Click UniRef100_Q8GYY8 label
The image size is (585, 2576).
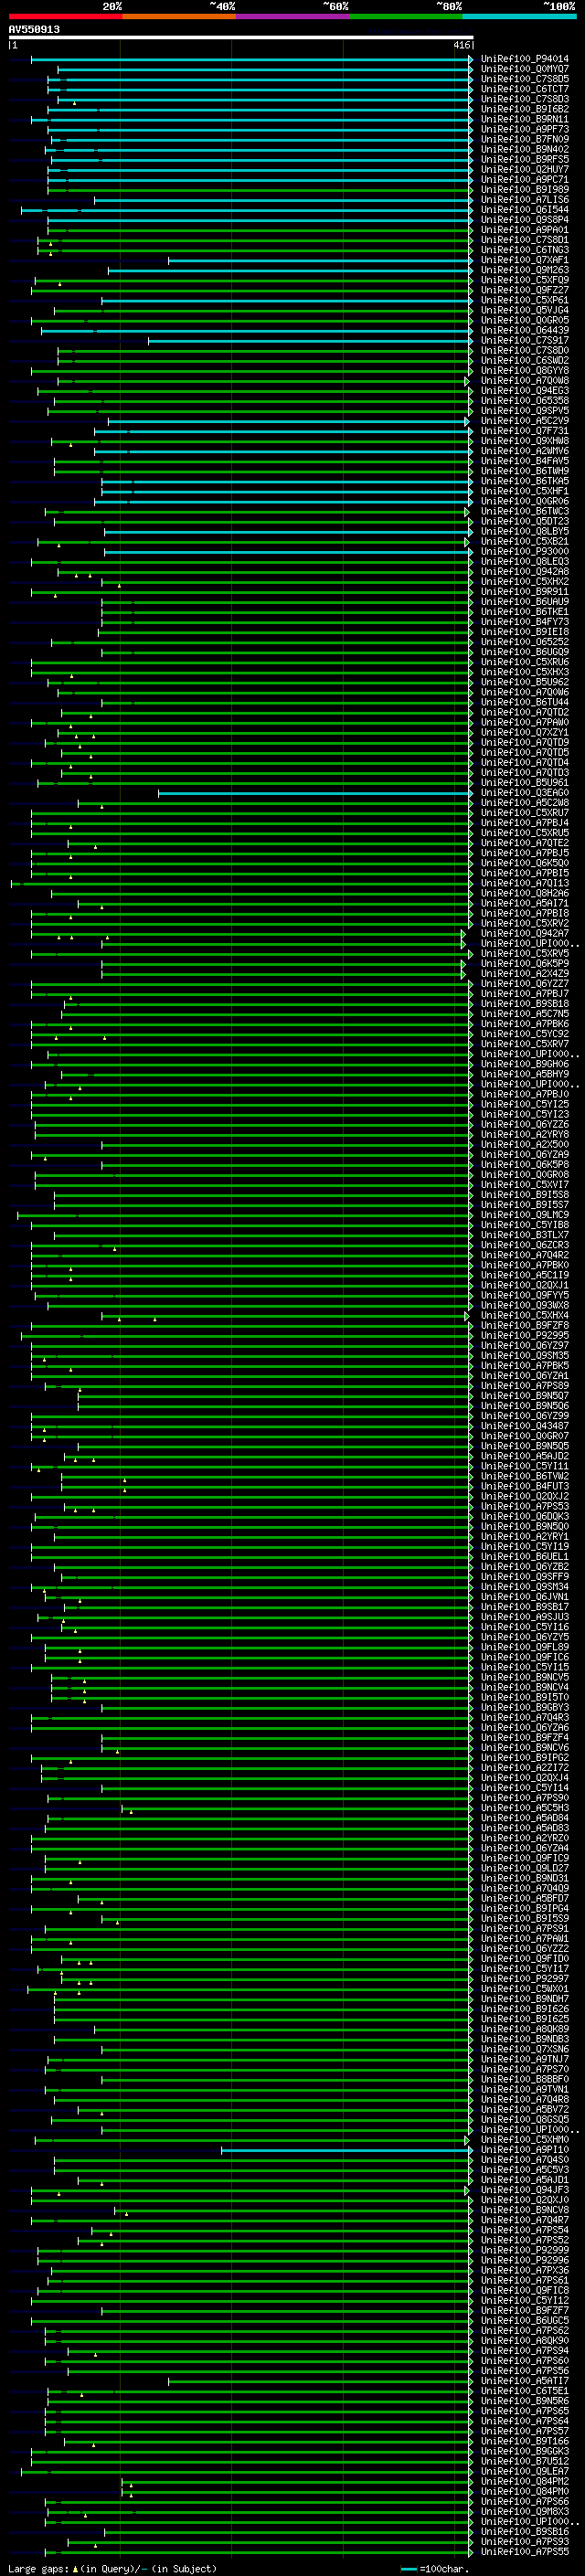coord(524,371)
